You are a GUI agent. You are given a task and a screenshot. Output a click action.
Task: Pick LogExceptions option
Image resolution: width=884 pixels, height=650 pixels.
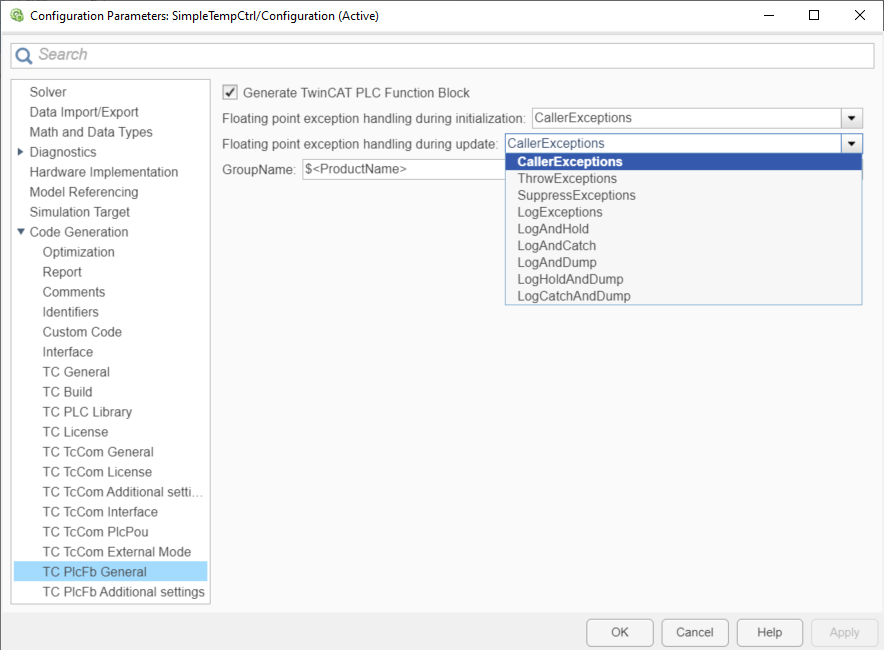683,212
